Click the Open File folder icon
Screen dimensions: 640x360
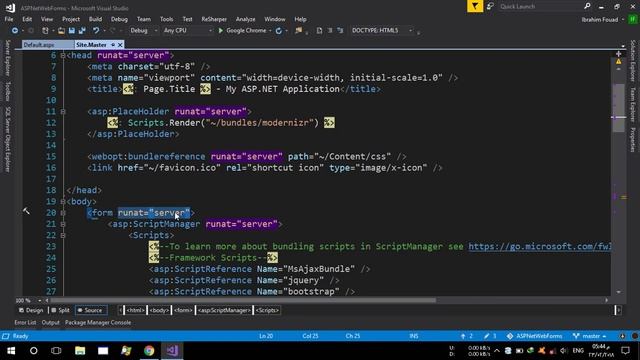pyautogui.click(x=61, y=31)
